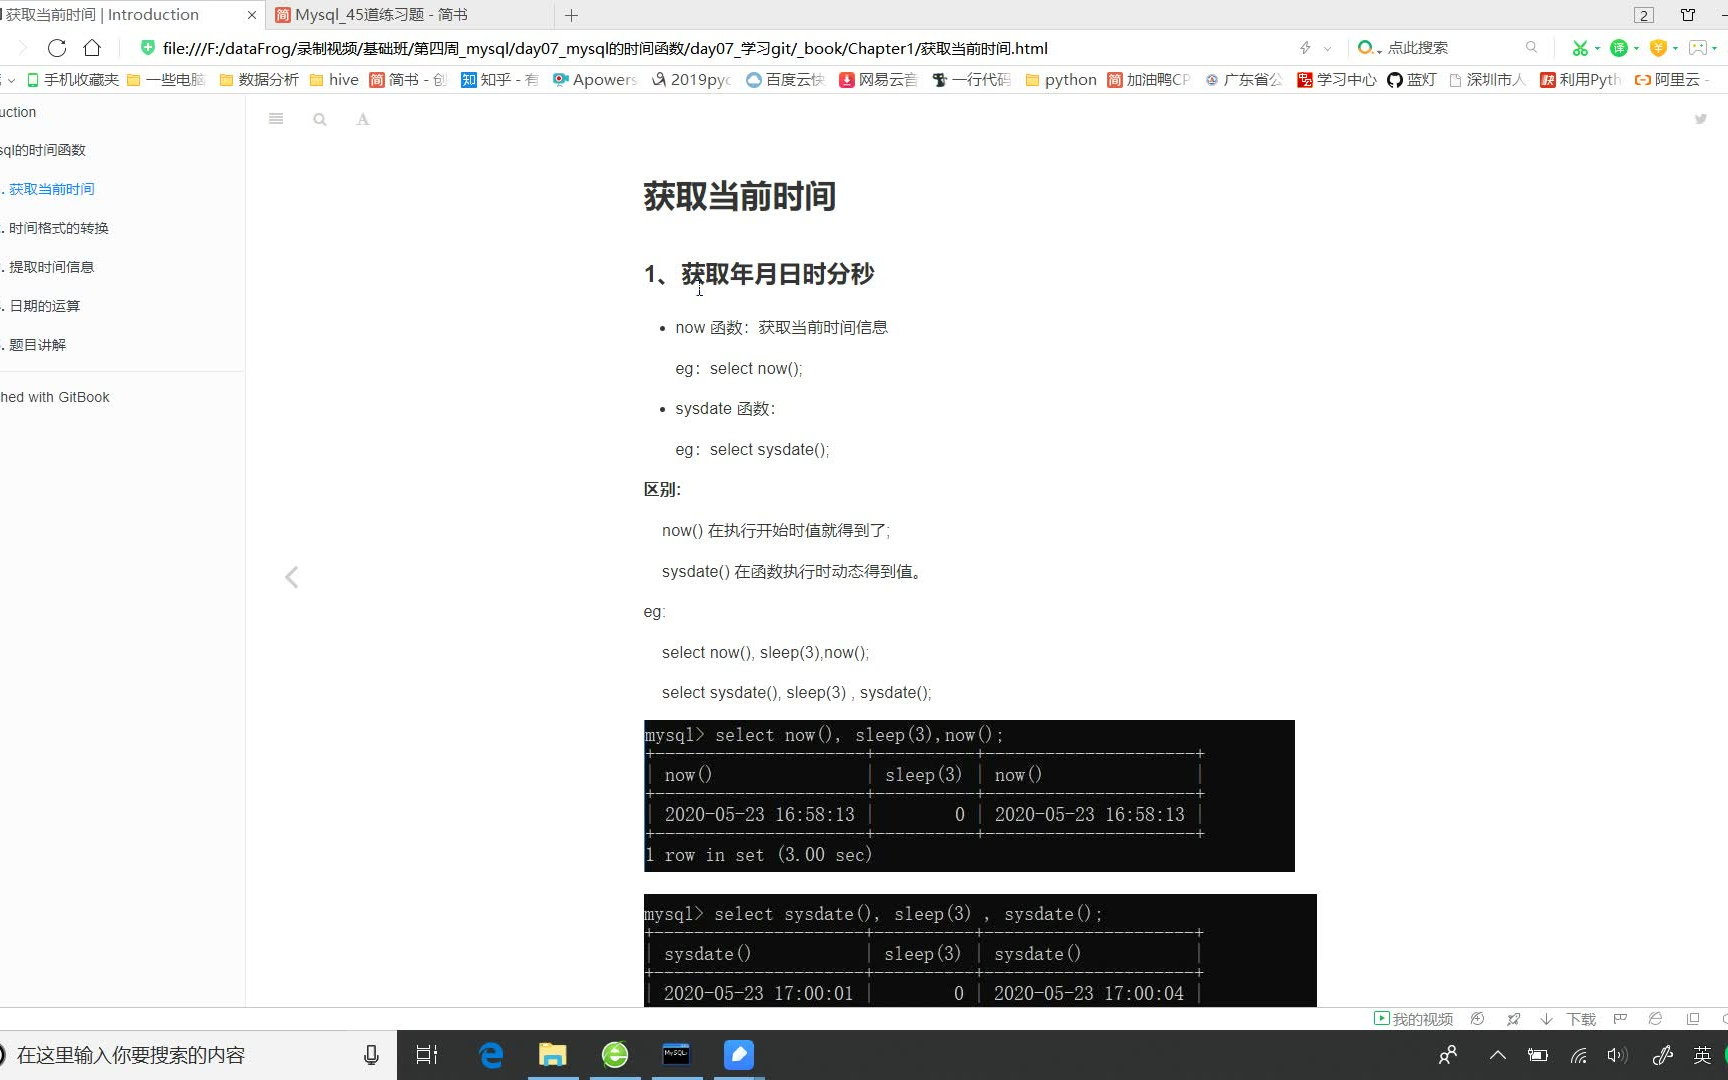Open new browser tab with plus
Image resolution: width=1728 pixels, height=1080 pixels.
pos(571,15)
